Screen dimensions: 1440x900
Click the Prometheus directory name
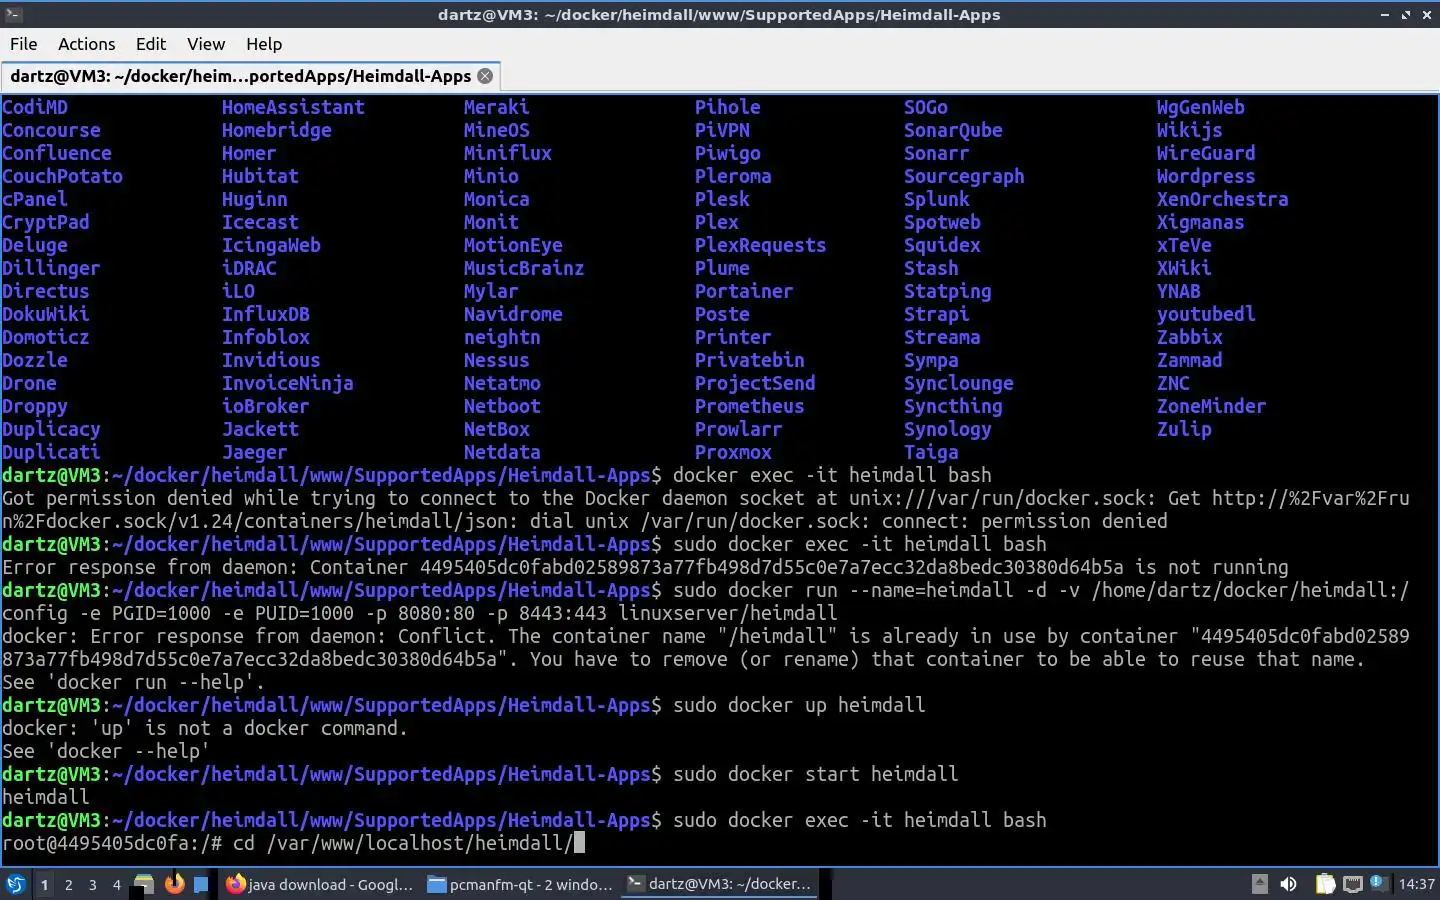[750, 406]
